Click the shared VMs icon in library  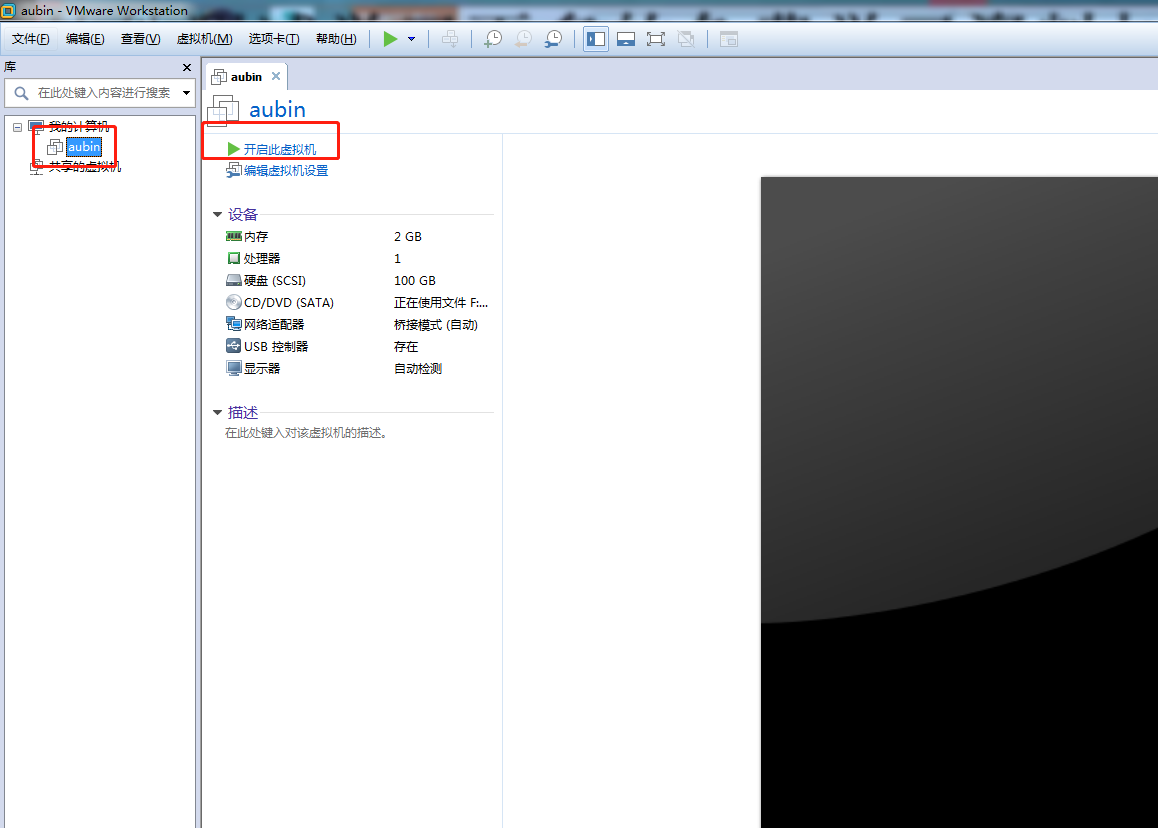click(36, 168)
